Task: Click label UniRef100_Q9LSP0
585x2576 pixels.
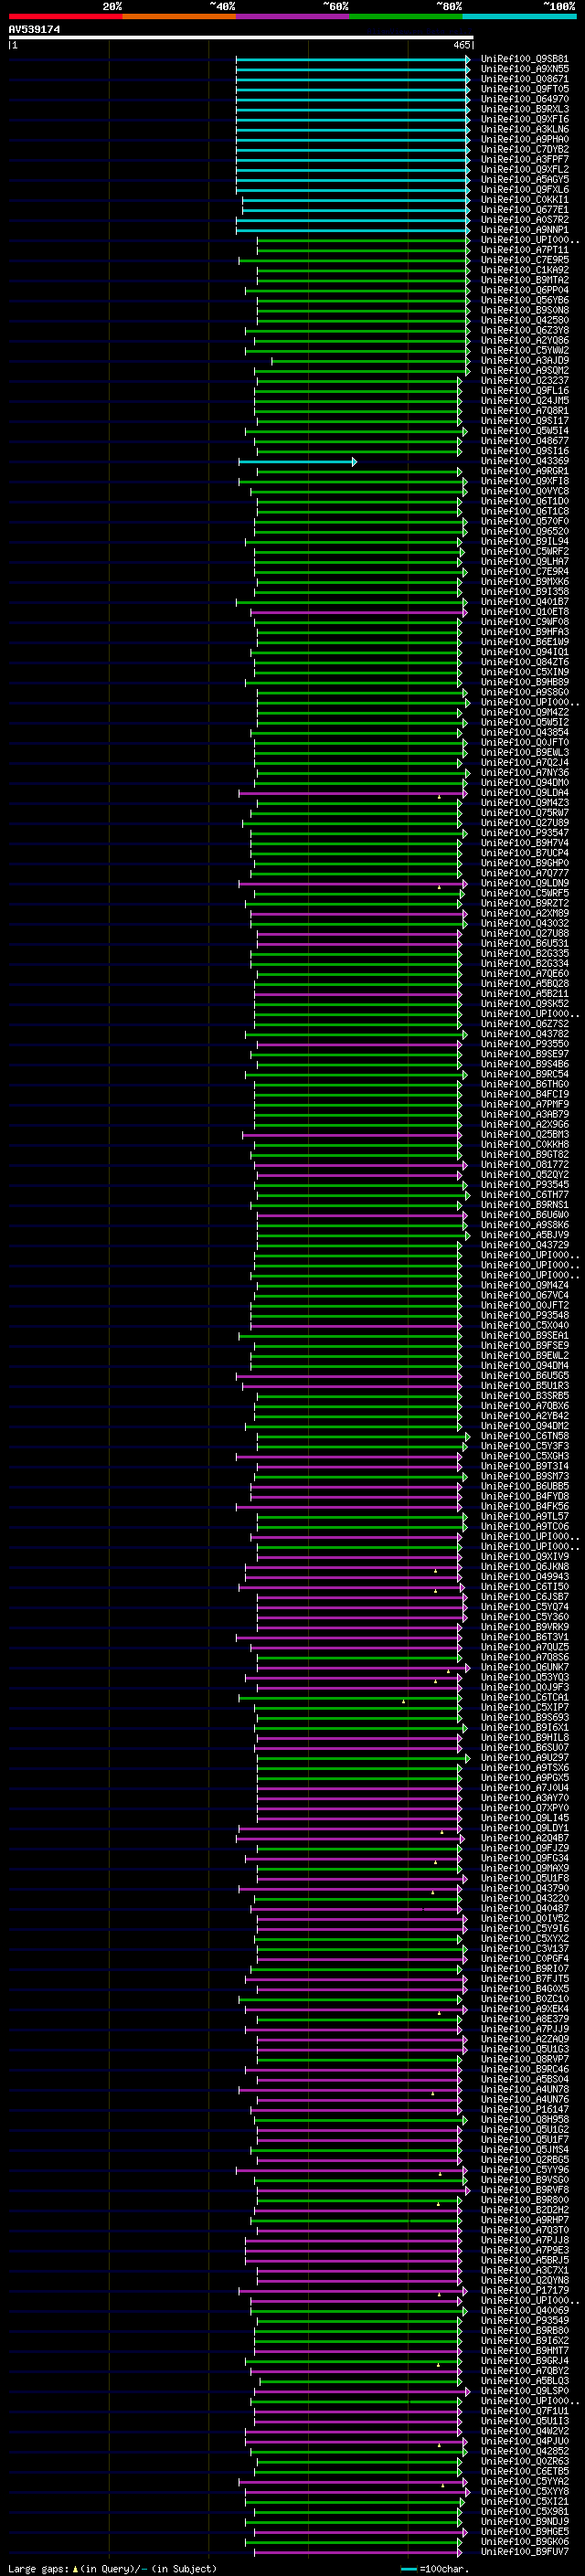Action: pos(525,2391)
